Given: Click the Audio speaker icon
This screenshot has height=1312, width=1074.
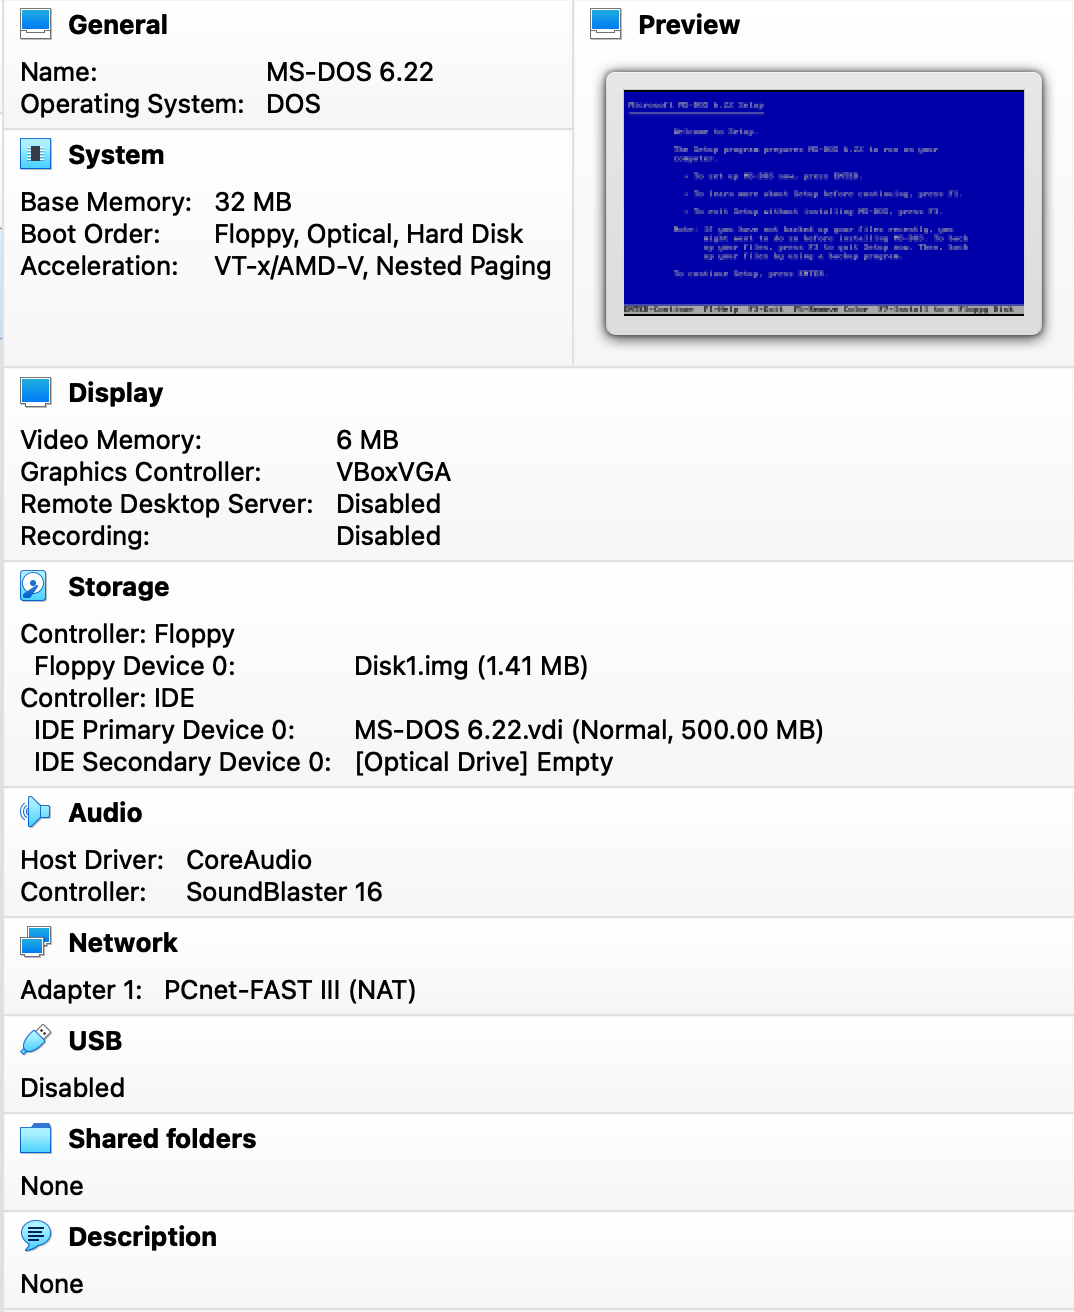Looking at the screenshot, I should pyautogui.click(x=33, y=811).
